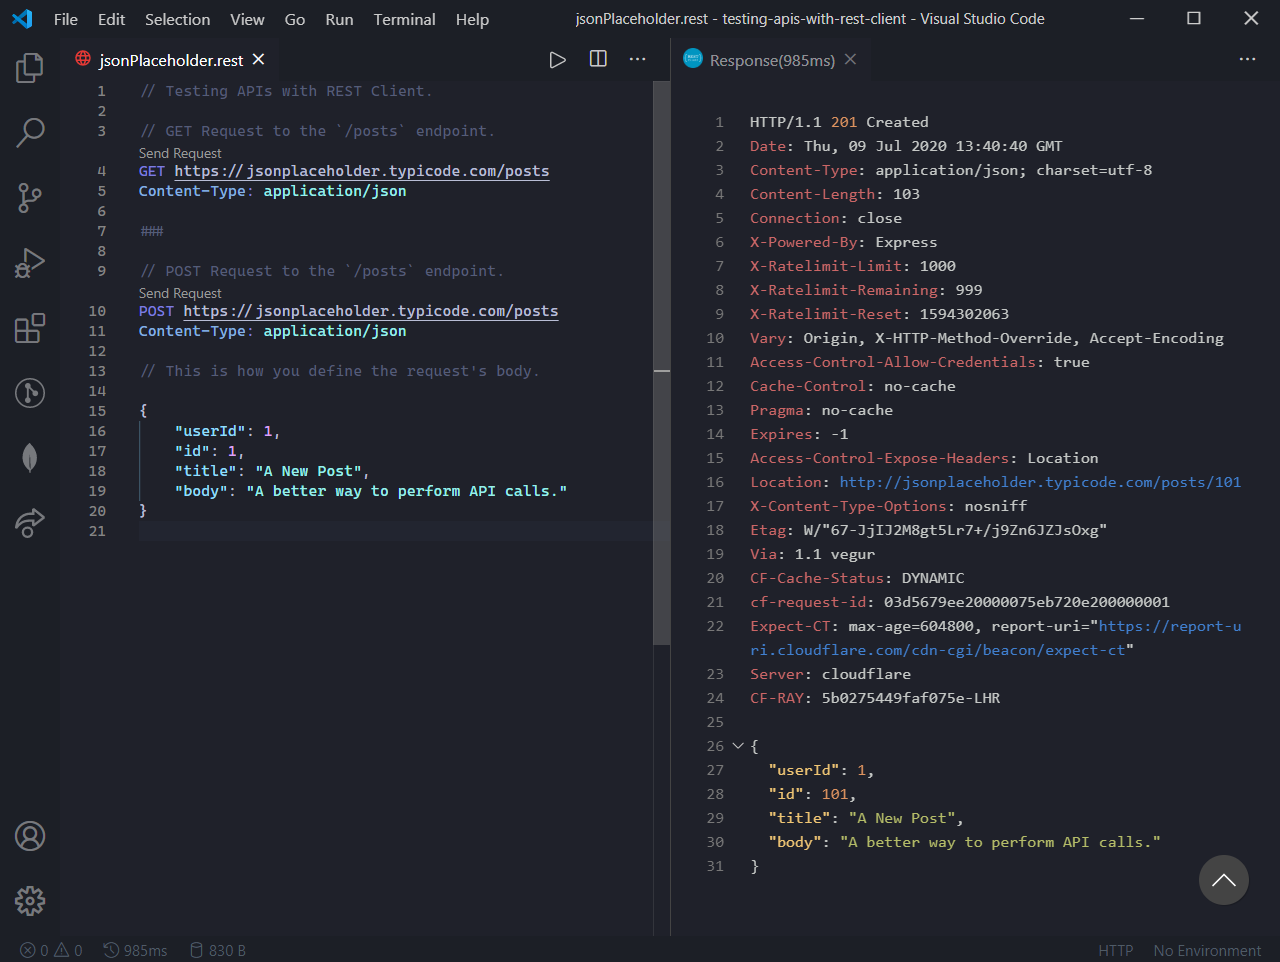
Task: Open the MongoDB extension panel
Action: click(29, 457)
